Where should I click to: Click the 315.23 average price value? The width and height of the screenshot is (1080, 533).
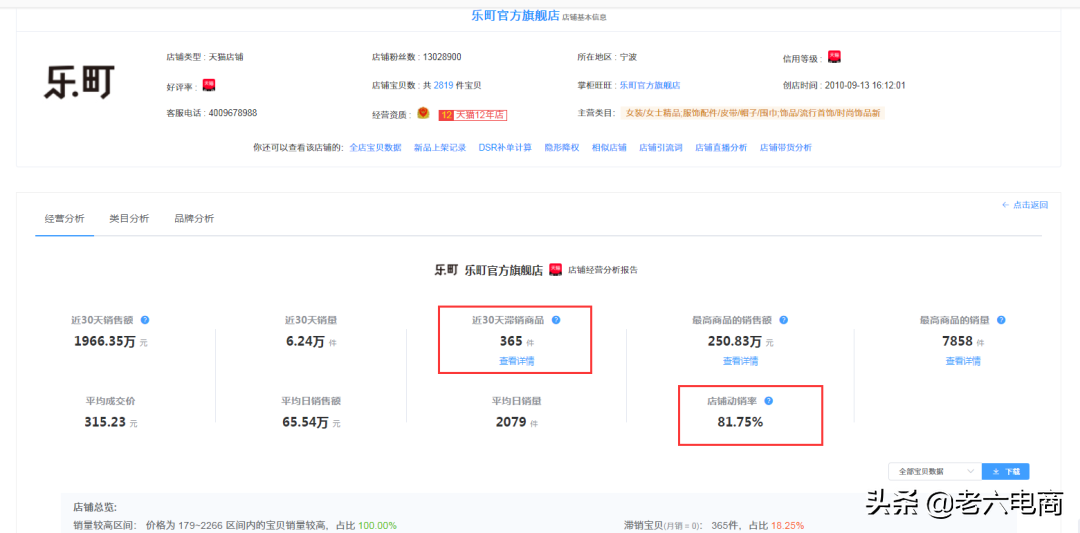point(105,421)
